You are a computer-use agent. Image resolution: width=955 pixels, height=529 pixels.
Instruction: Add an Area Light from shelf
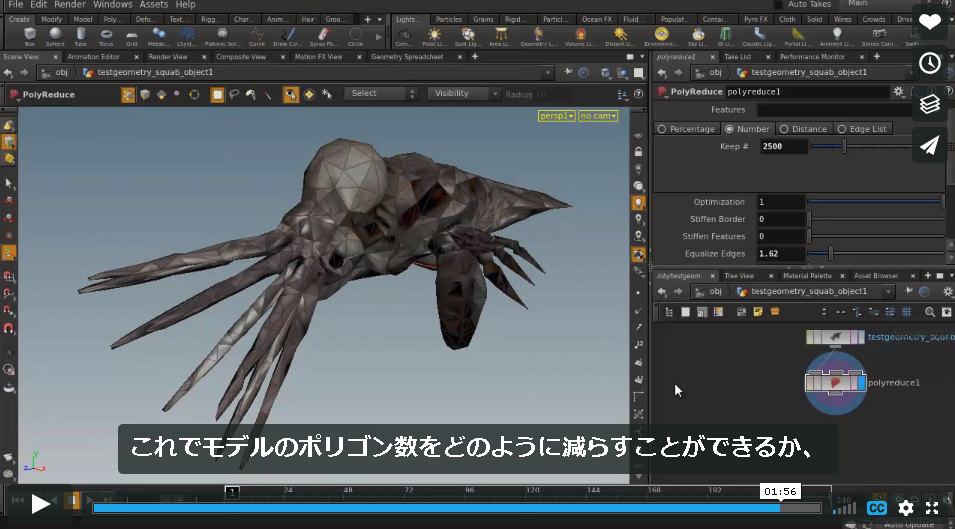501,36
